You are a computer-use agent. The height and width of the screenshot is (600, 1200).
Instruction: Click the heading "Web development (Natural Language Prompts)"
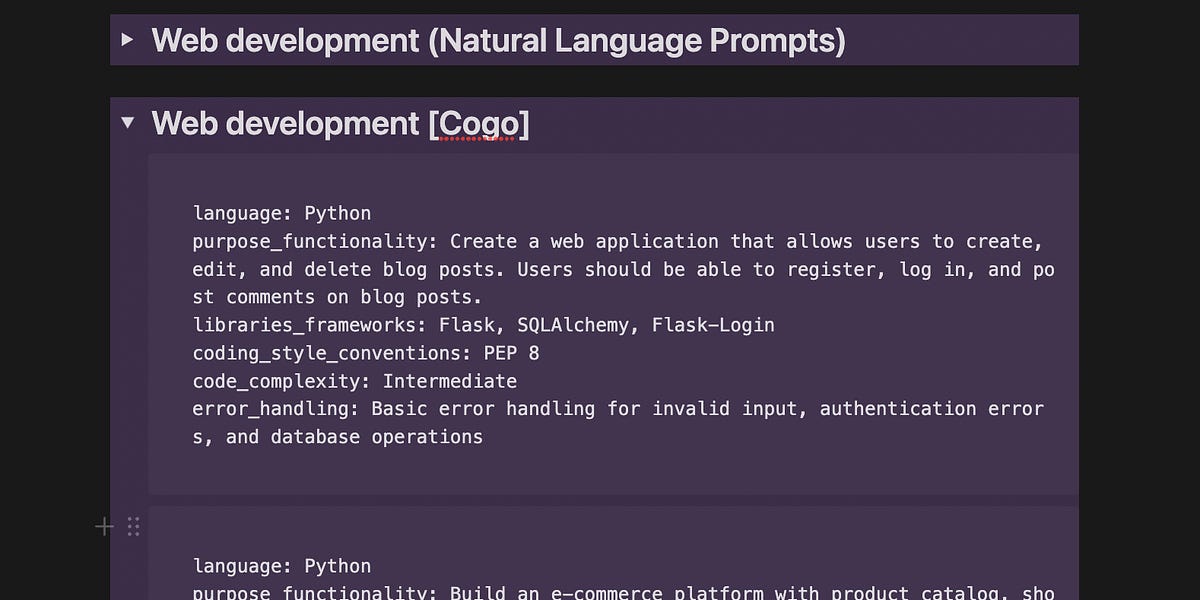(498, 40)
